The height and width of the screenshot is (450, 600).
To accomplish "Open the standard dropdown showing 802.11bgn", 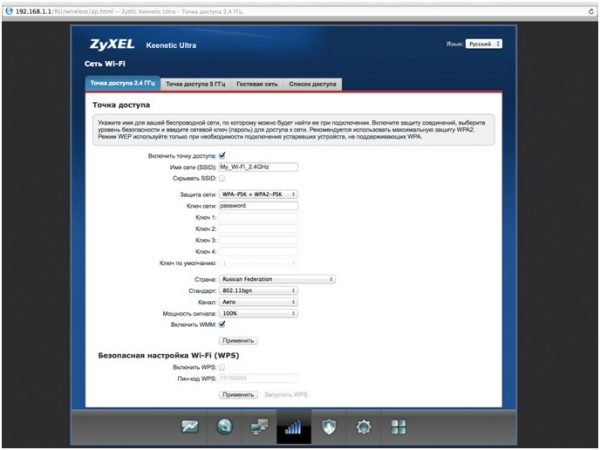I will [x=258, y=291].
